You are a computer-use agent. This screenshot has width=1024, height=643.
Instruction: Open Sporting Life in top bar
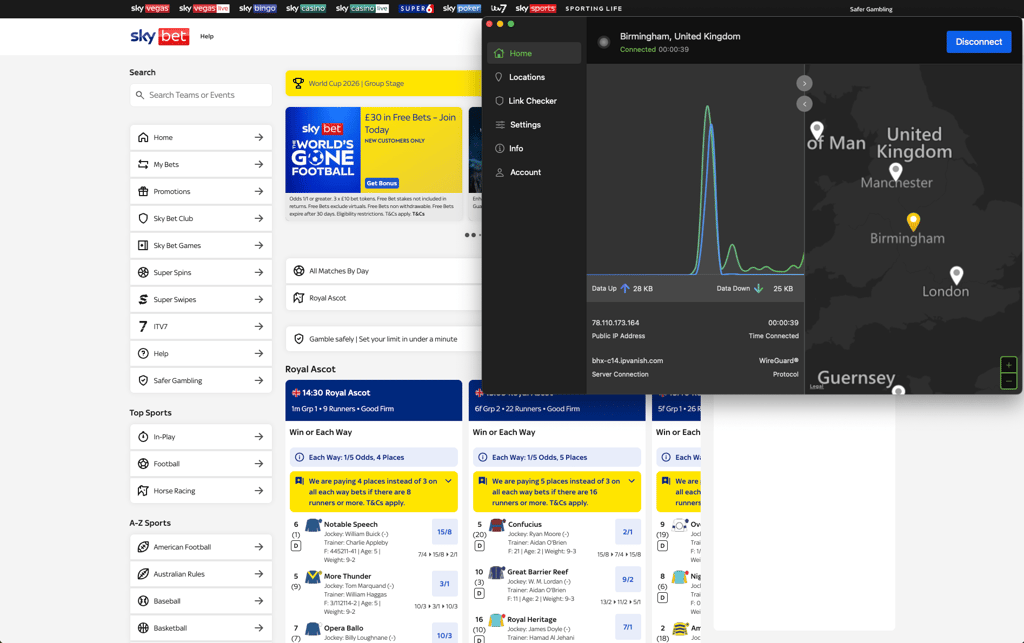coord(594,8)
